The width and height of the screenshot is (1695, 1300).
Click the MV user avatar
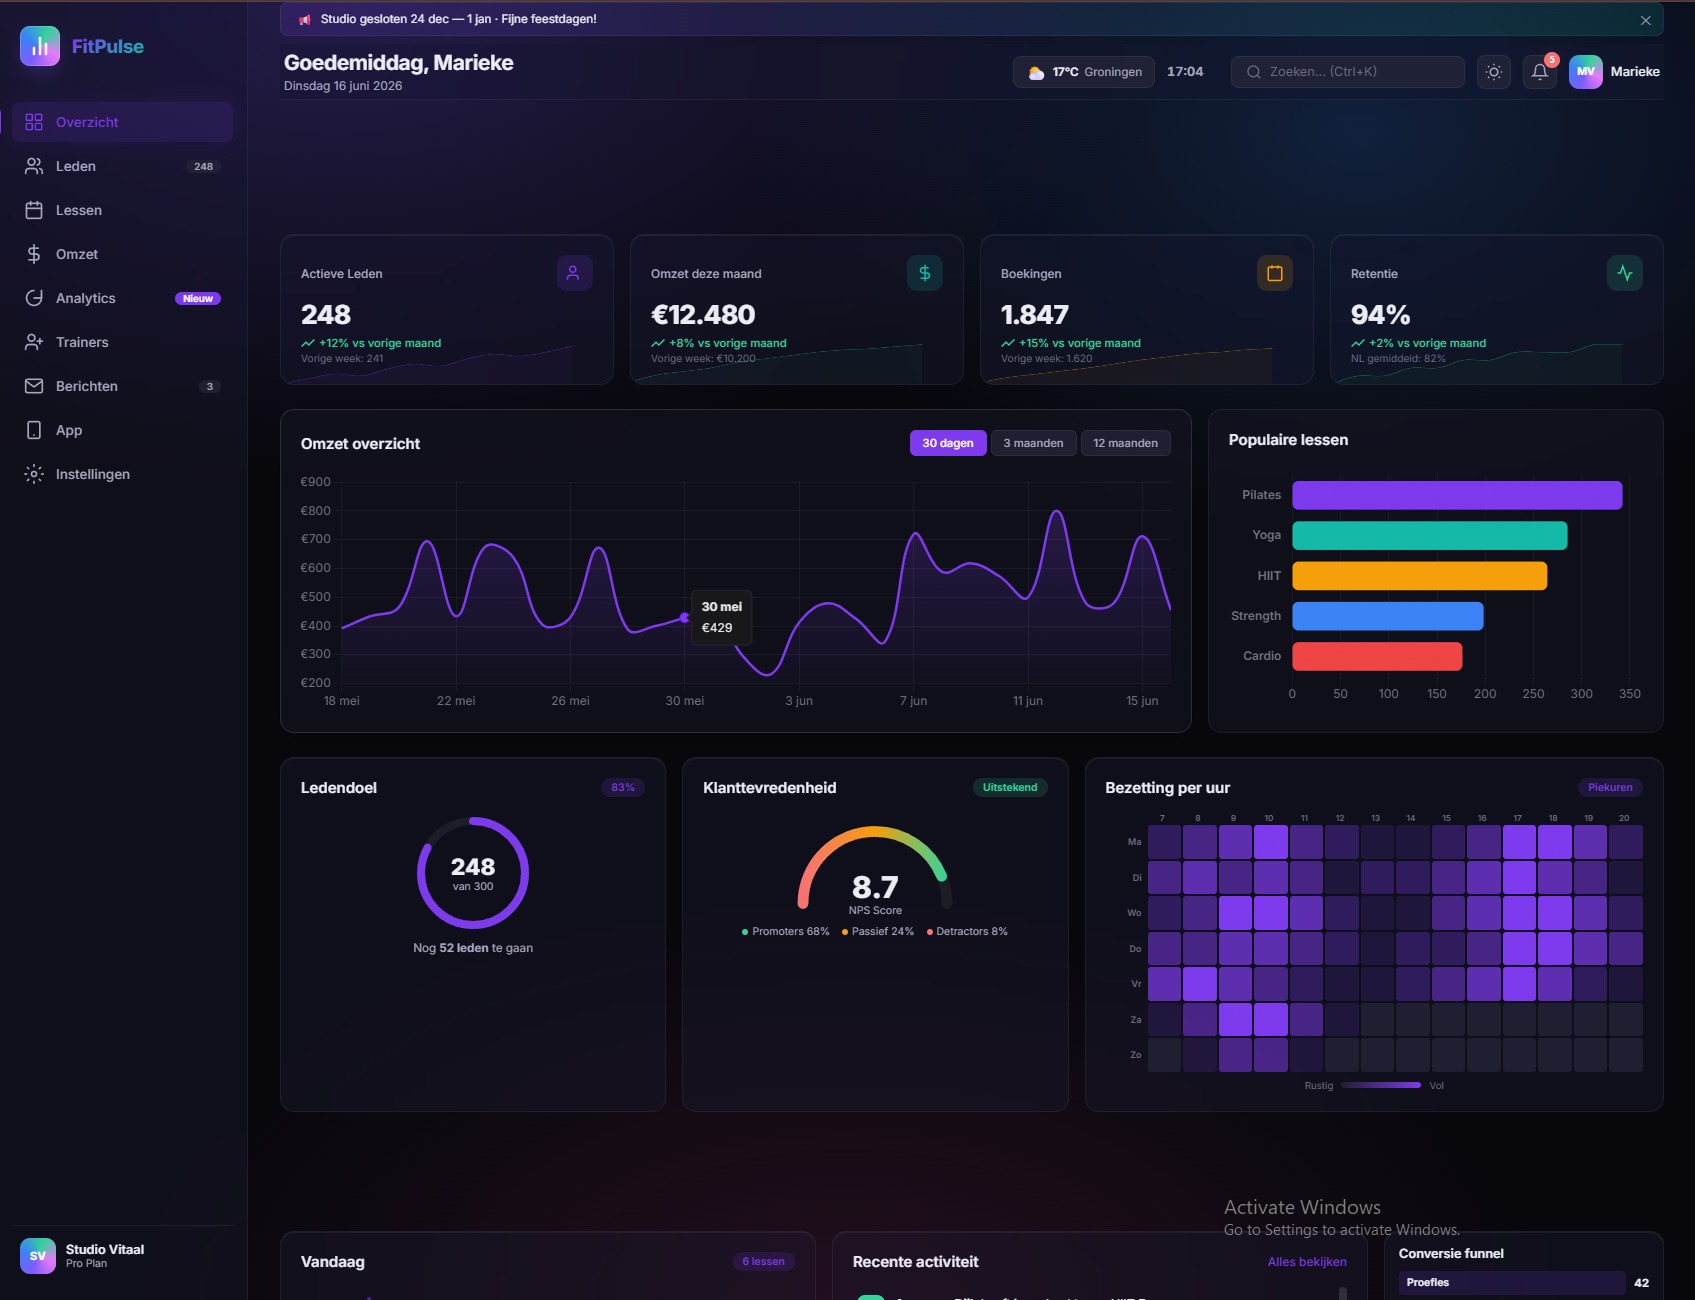coord(1586,72)
